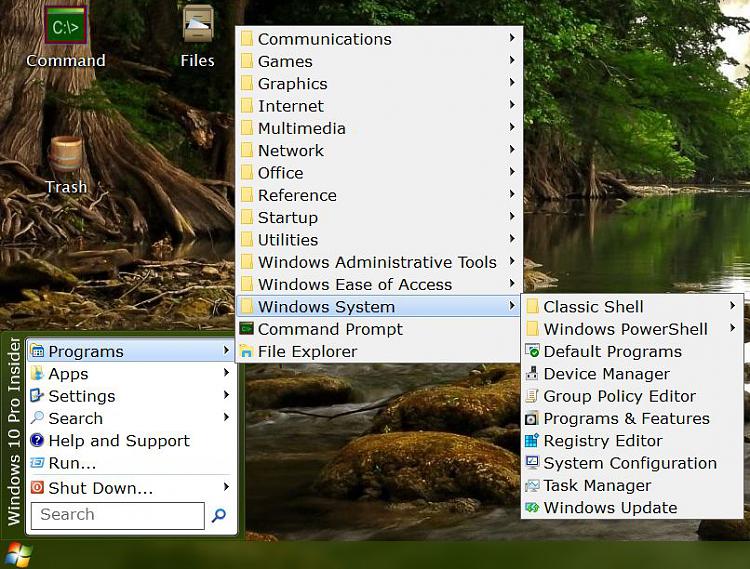The width and height of the screenshot is (750, 569).
Task: Click the File Explorer icon in Programs menu
Action: (247, 351)
